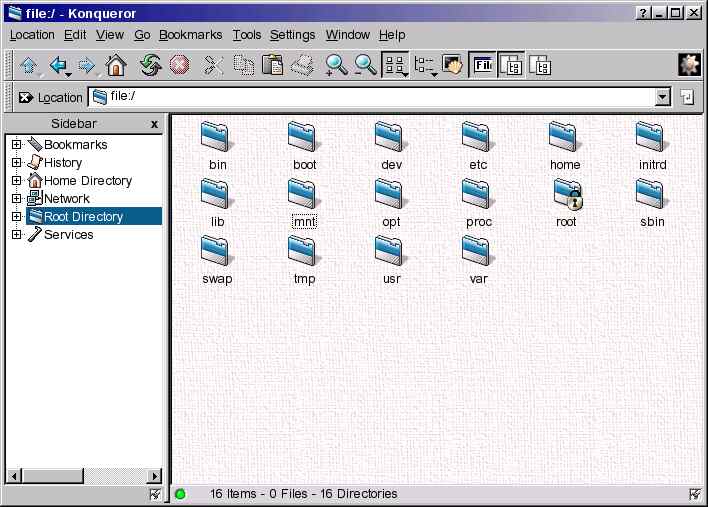Viewport: 708px width, 507px height.
Task: Zoom in with the magnifier plus icon
Action: click(x=336, y=65)
